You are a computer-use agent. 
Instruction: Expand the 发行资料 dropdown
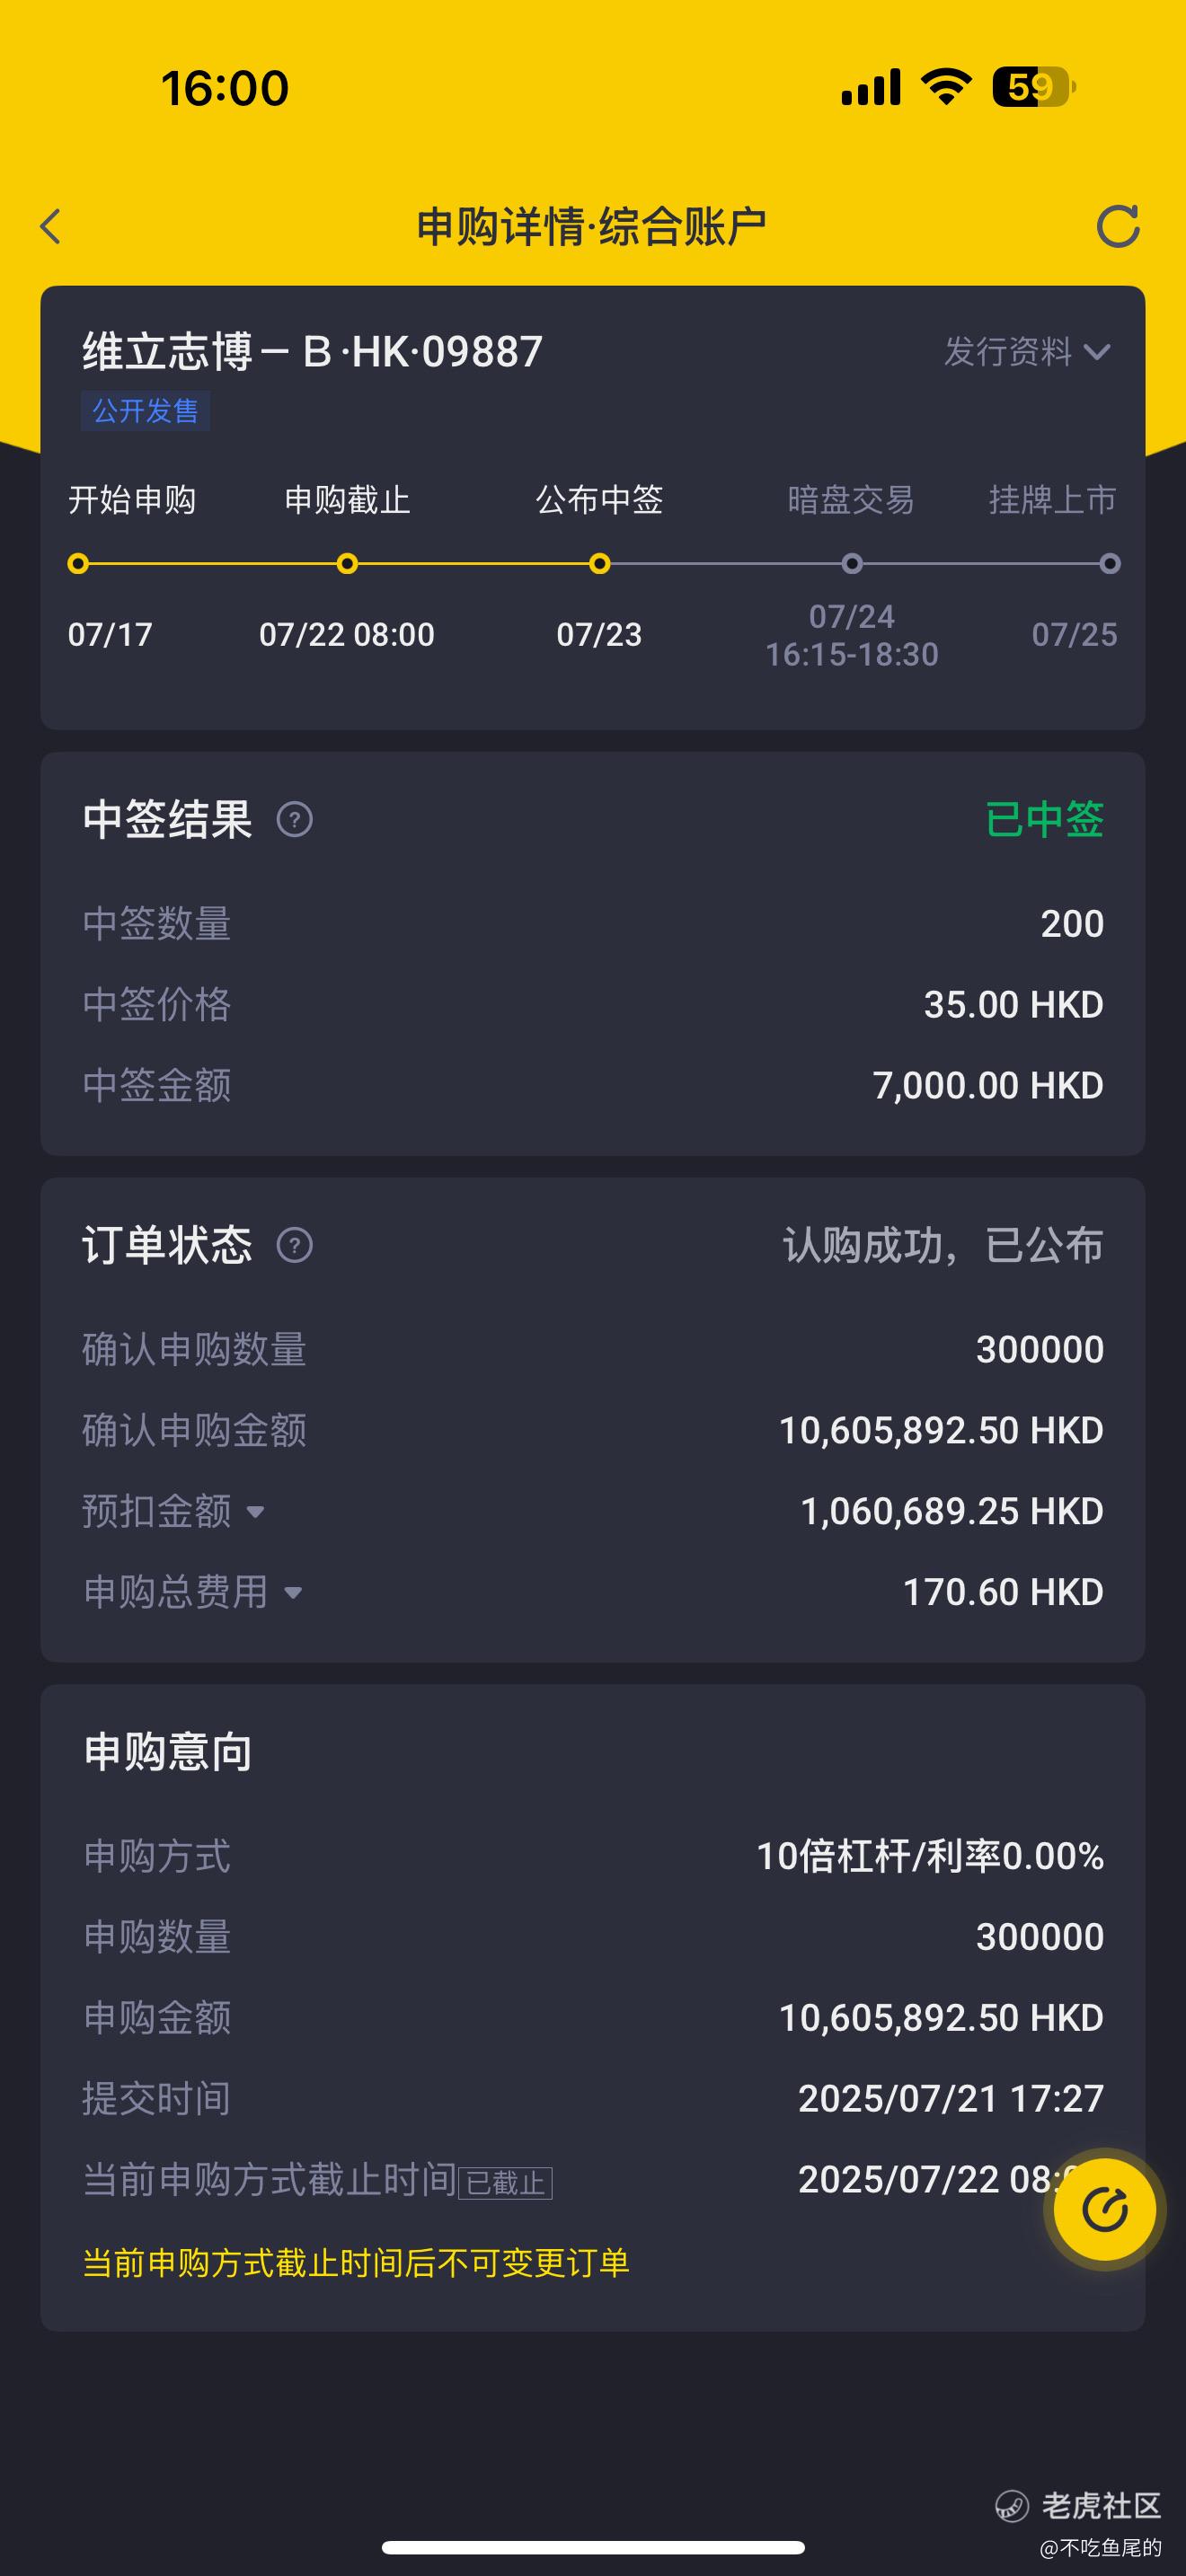click(x=1027, y=352)
